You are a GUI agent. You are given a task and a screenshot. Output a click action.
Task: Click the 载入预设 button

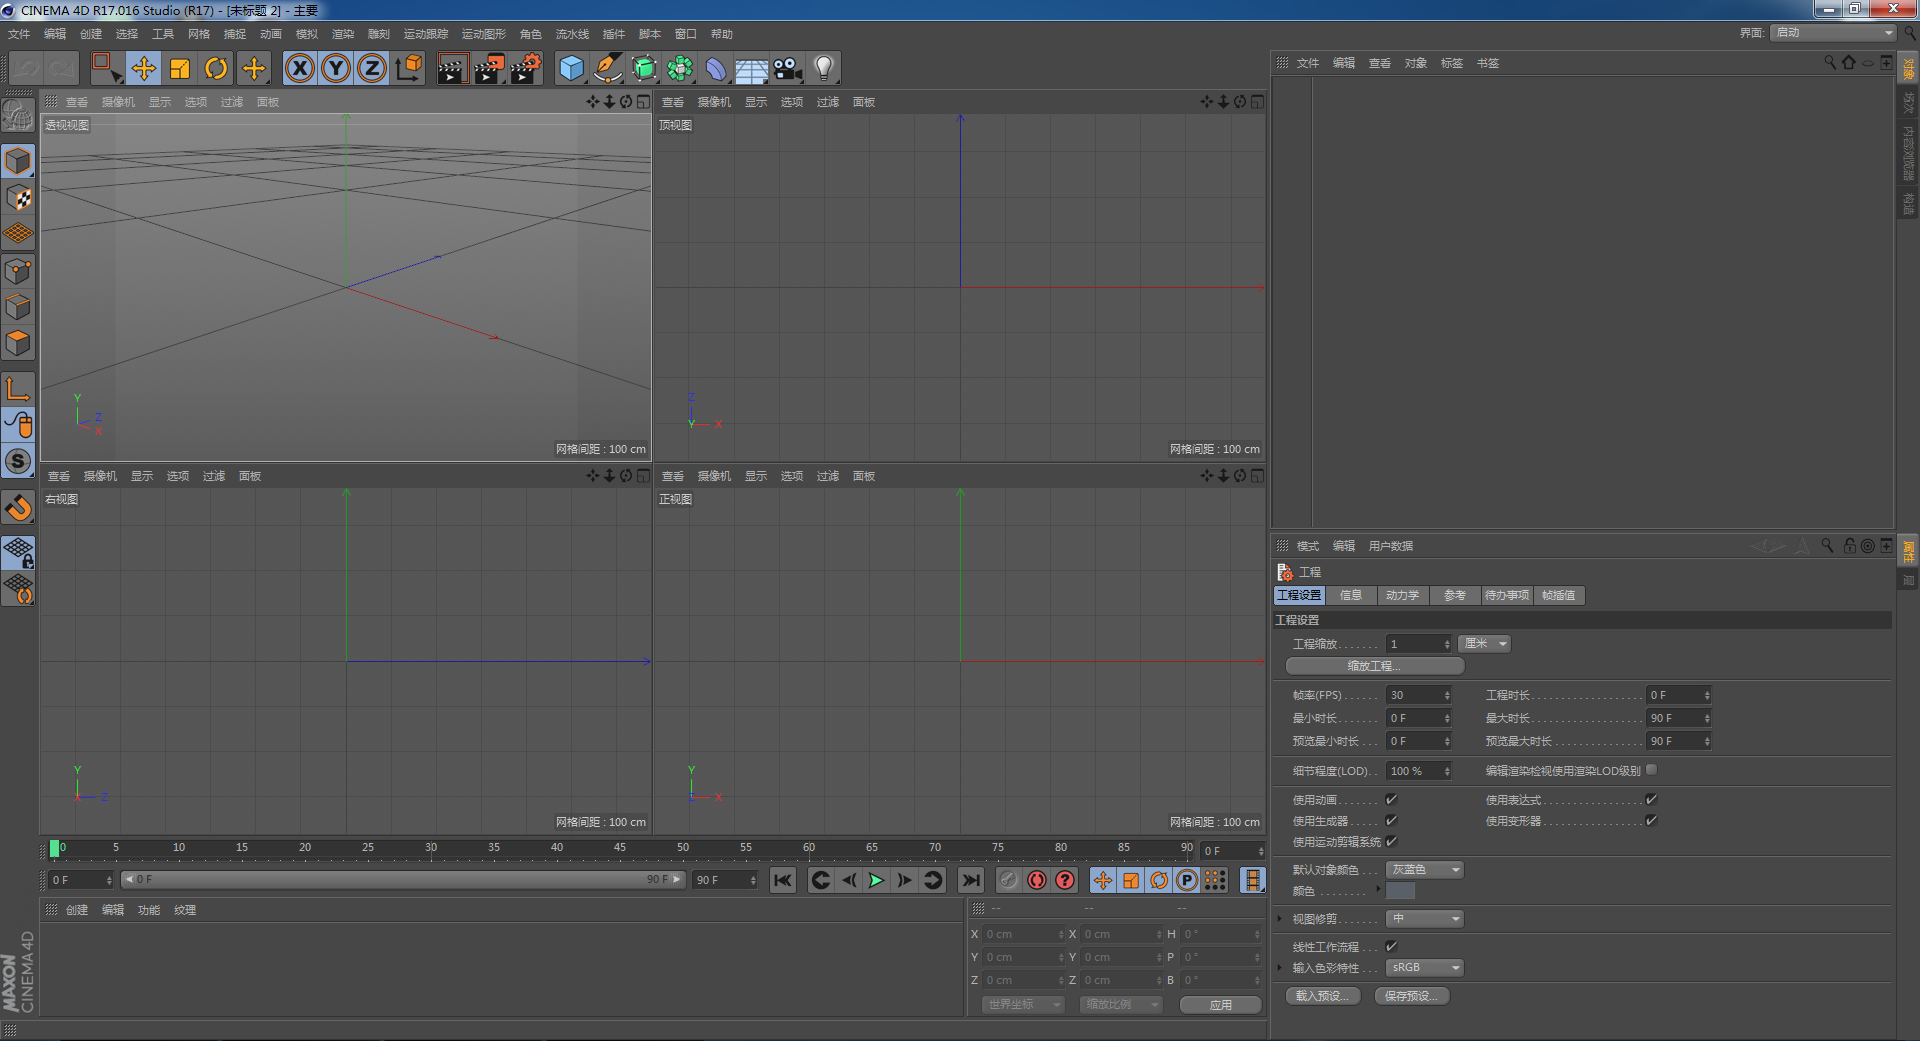pyautogui.click(x=1322, y=996)
